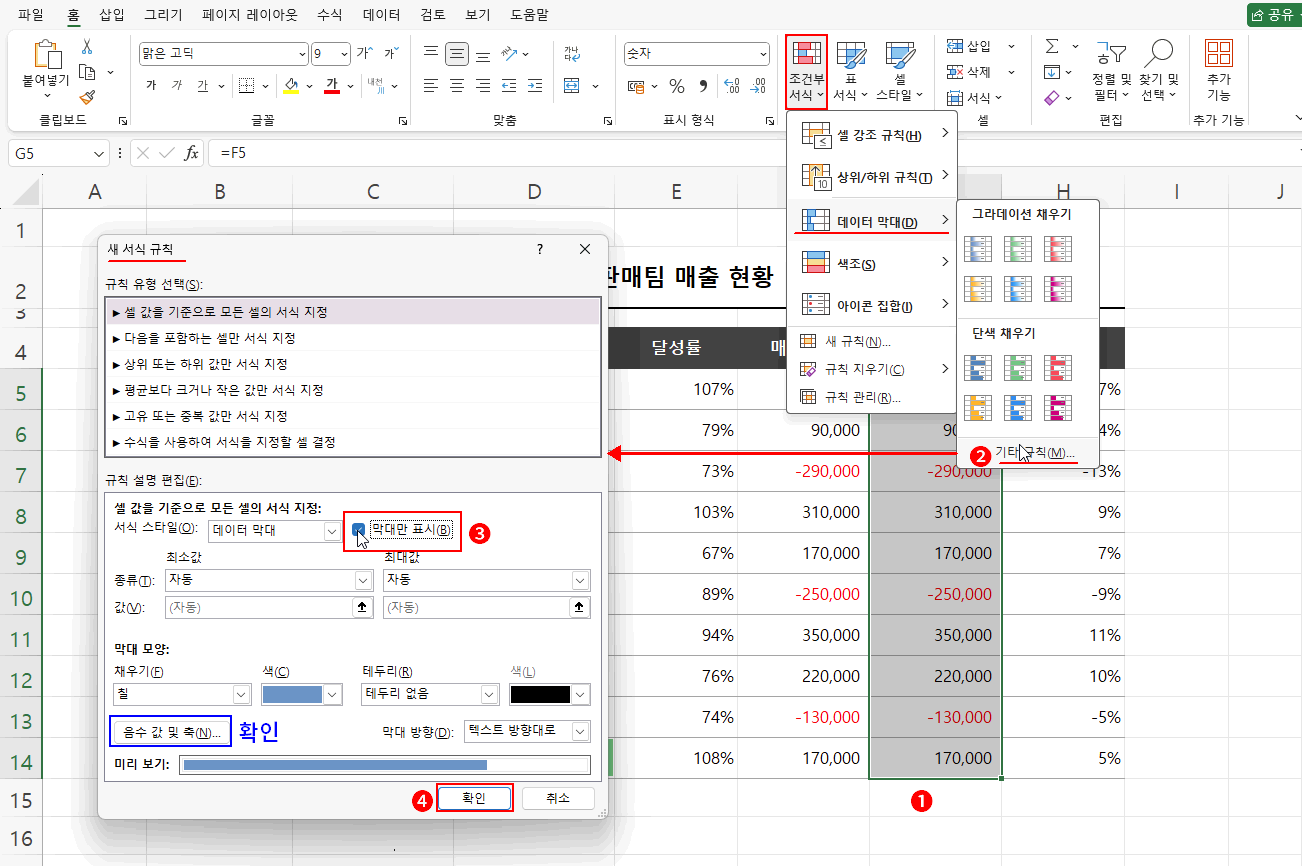Open the 막대 방향 dropdown
The height and width of the screenshot is (866, 1302).
[580, 731]
